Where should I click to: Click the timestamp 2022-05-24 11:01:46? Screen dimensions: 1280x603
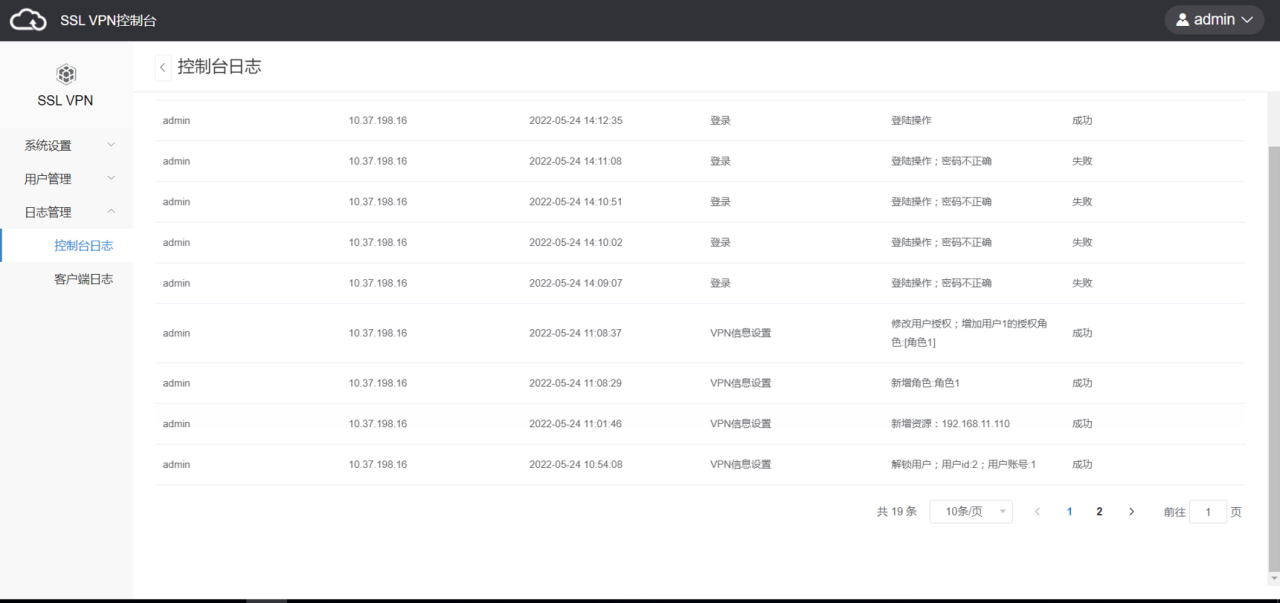[576, 424]
